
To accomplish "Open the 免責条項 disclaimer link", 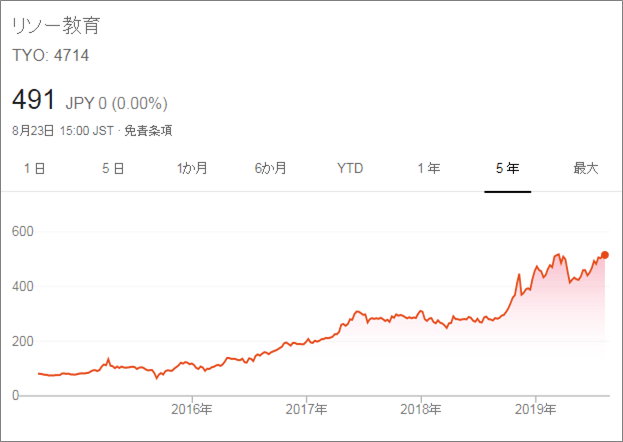I will (x=148, y=130).
